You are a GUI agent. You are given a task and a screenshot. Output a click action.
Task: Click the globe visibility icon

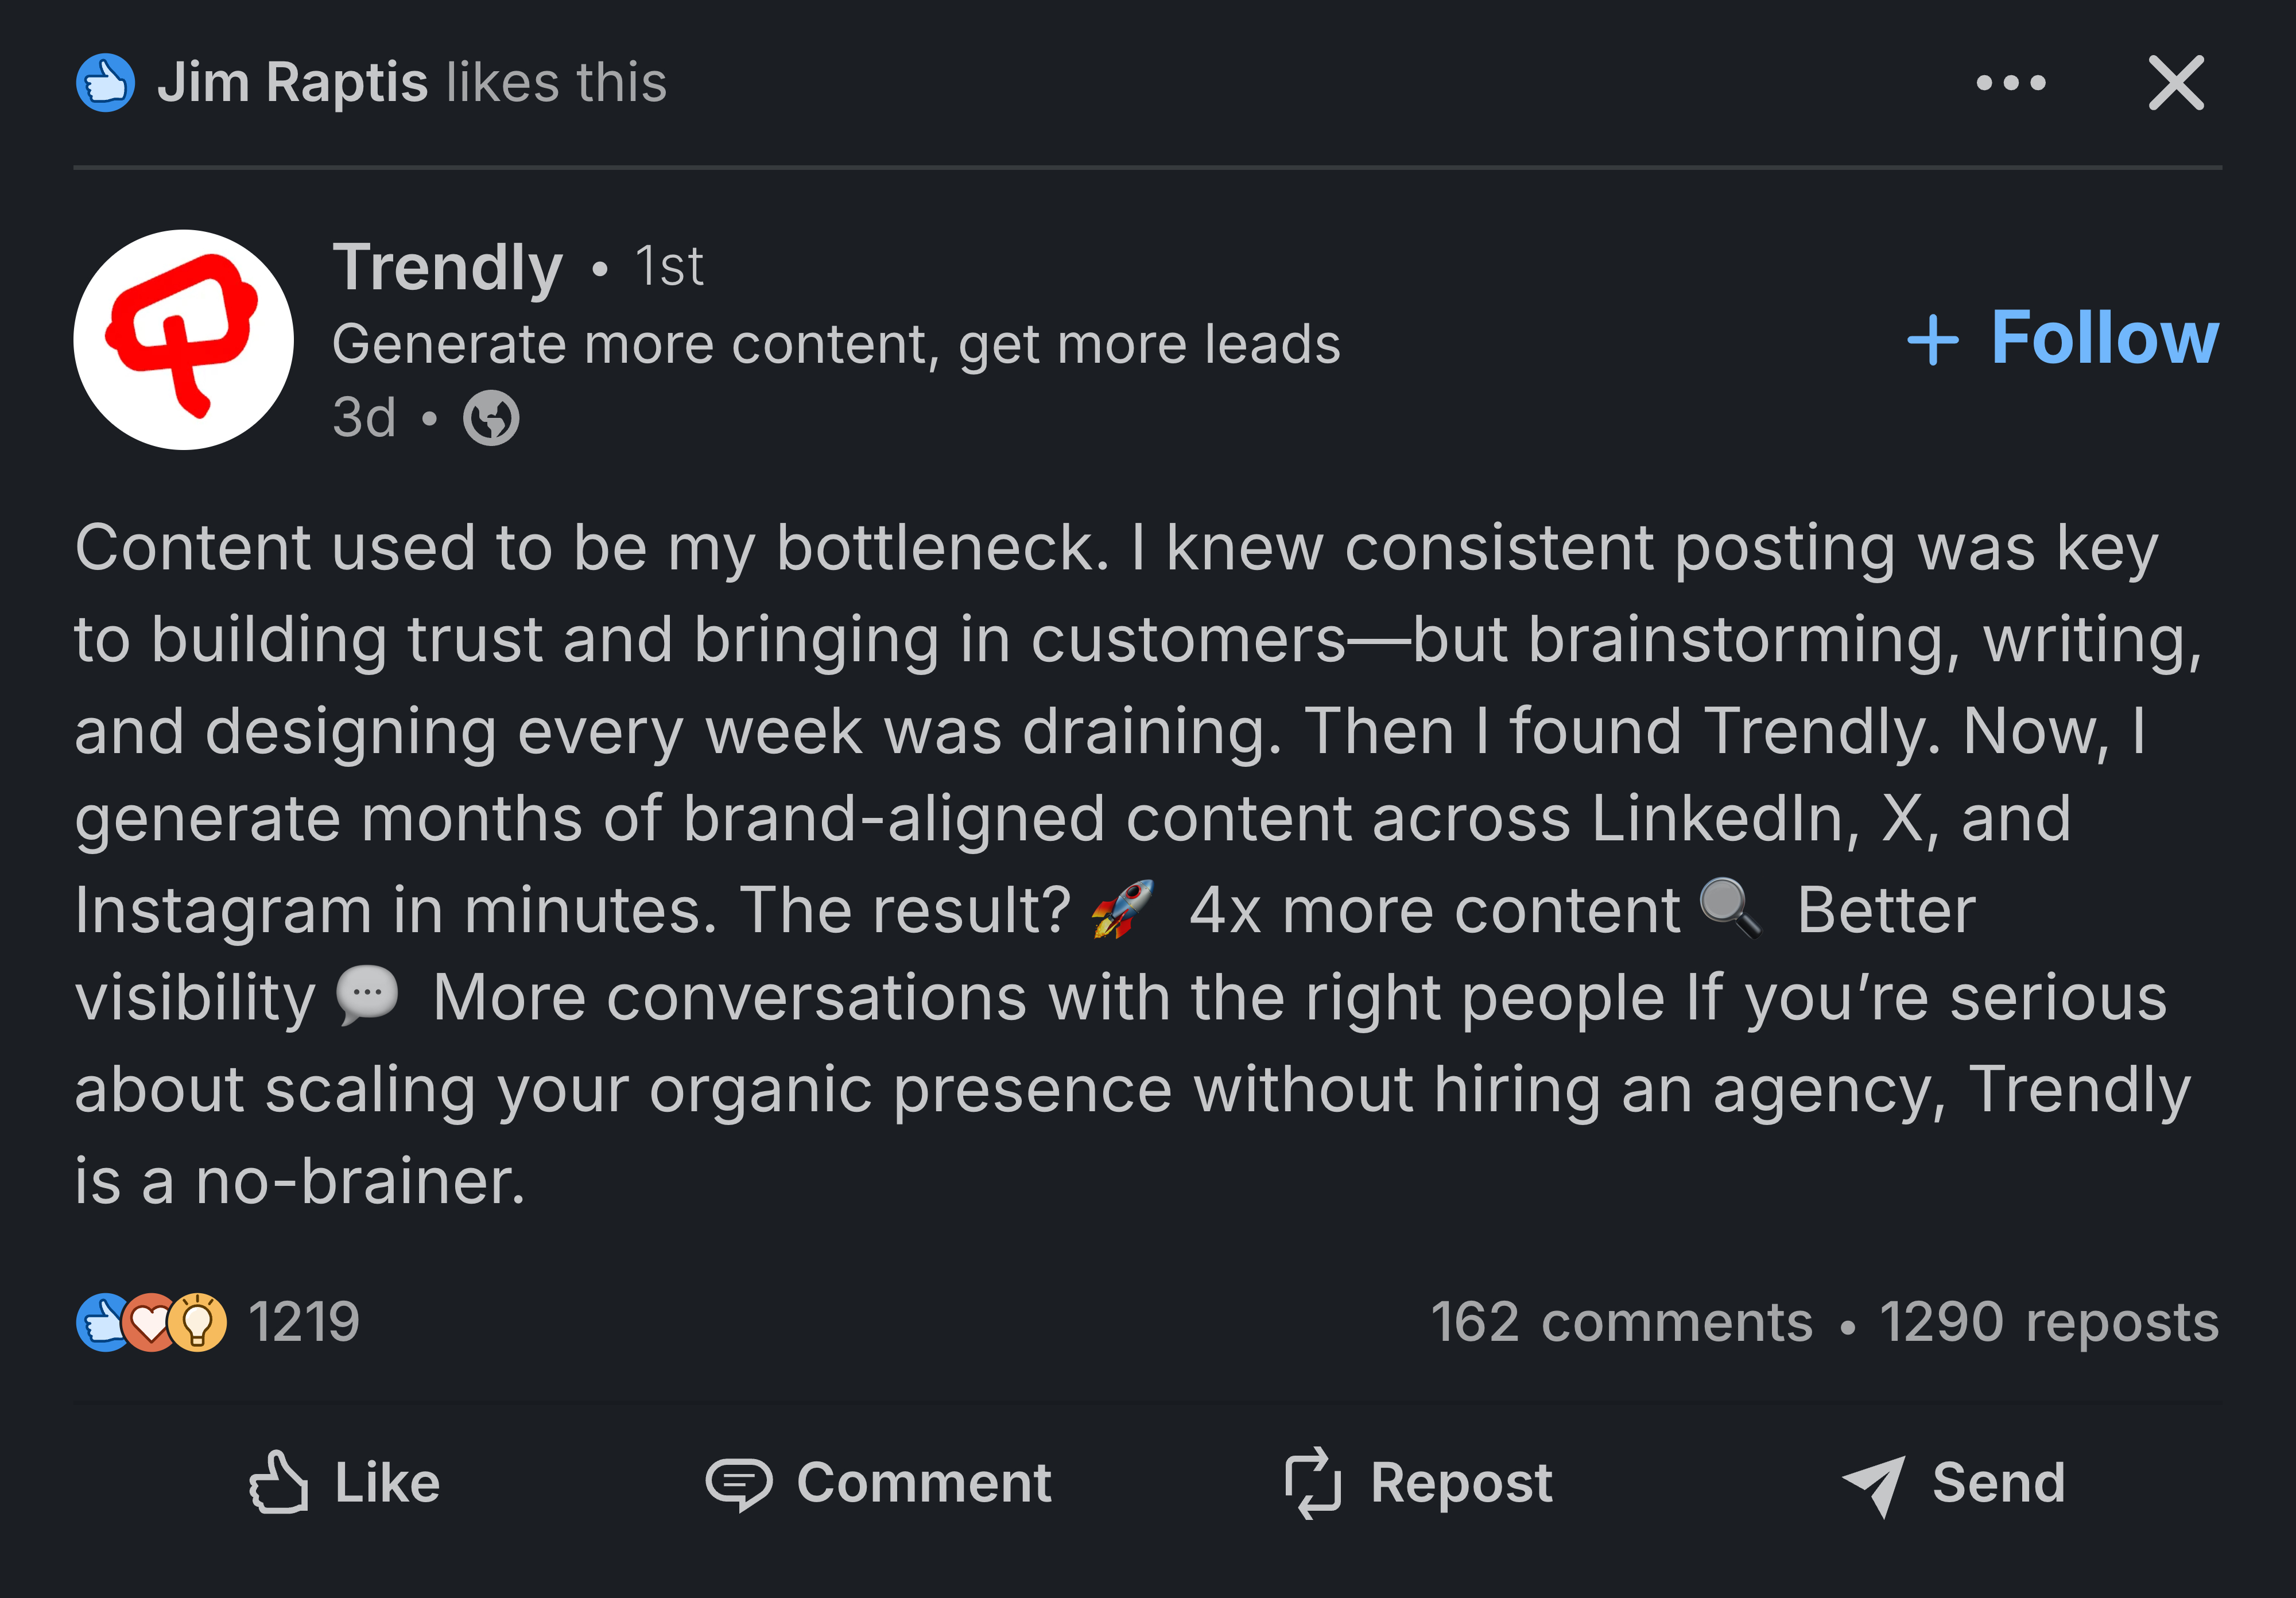coord(491,418)
